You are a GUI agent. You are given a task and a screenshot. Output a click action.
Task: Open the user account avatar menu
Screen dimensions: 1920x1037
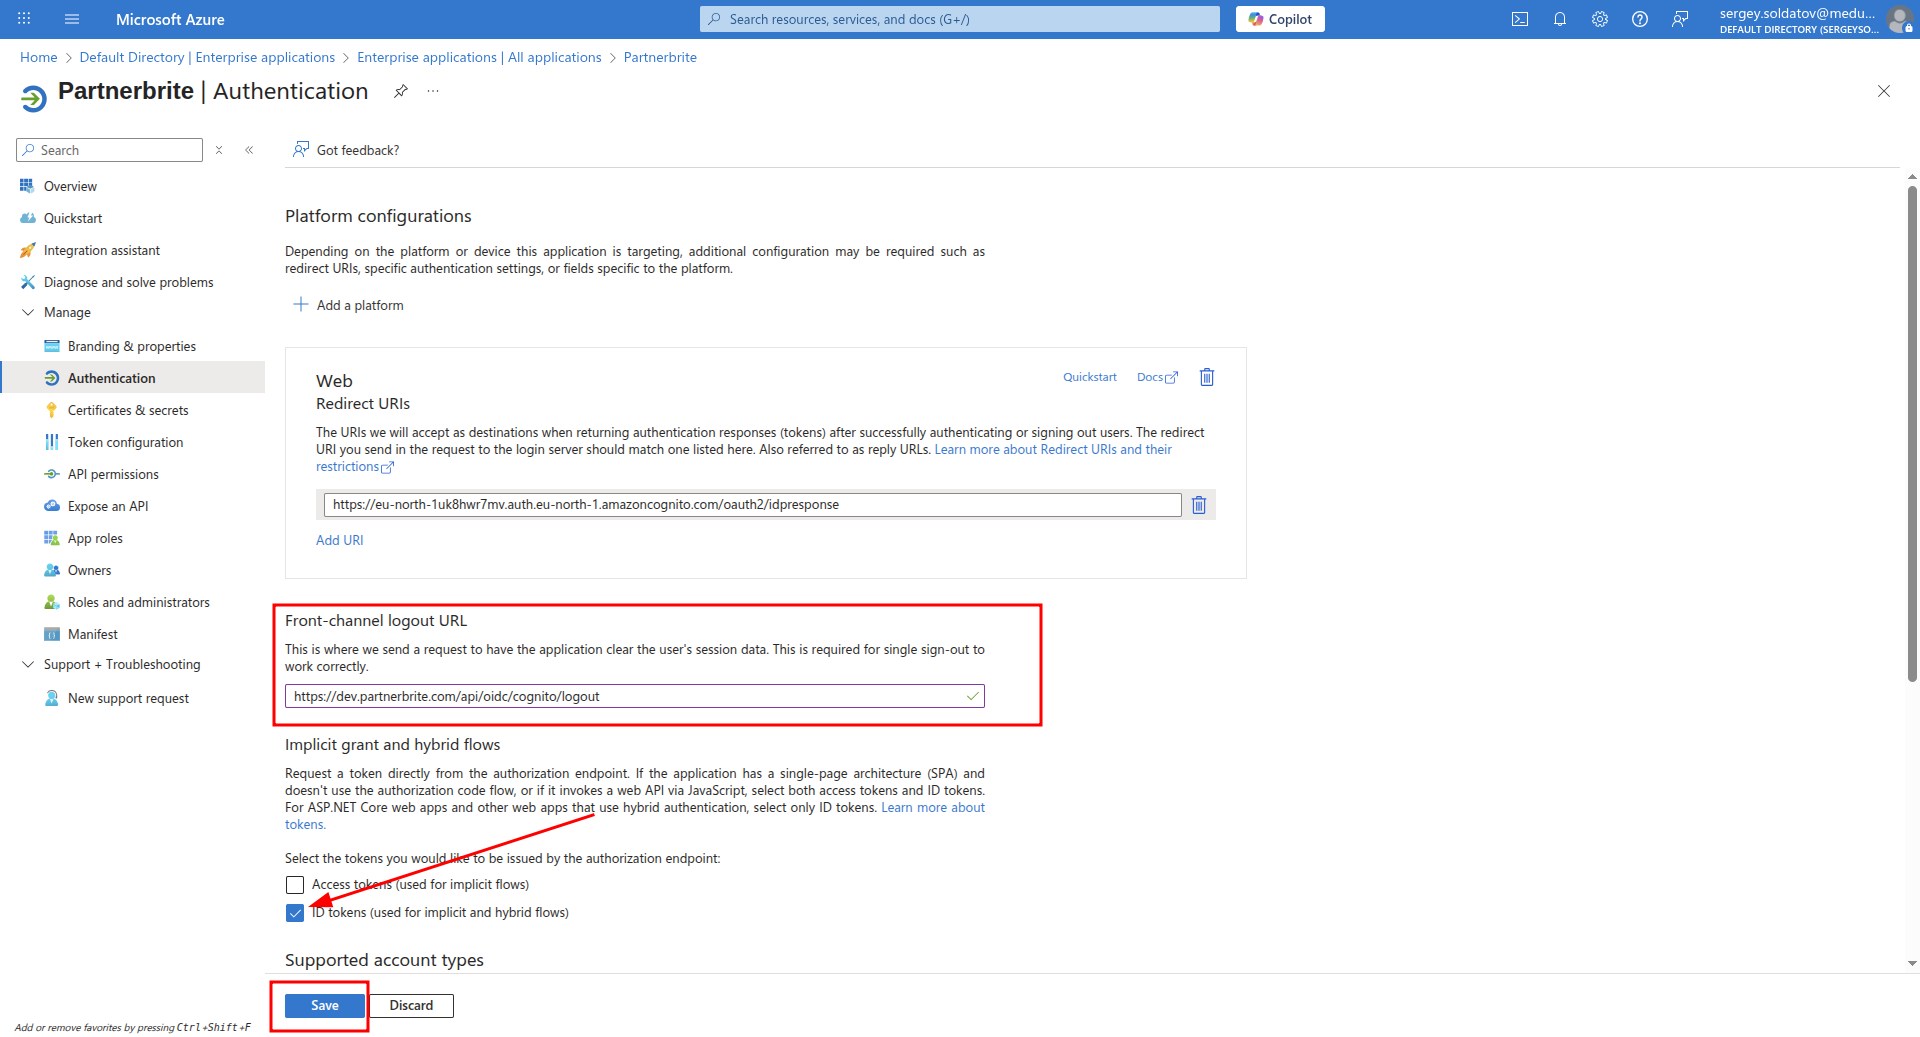1898,19
